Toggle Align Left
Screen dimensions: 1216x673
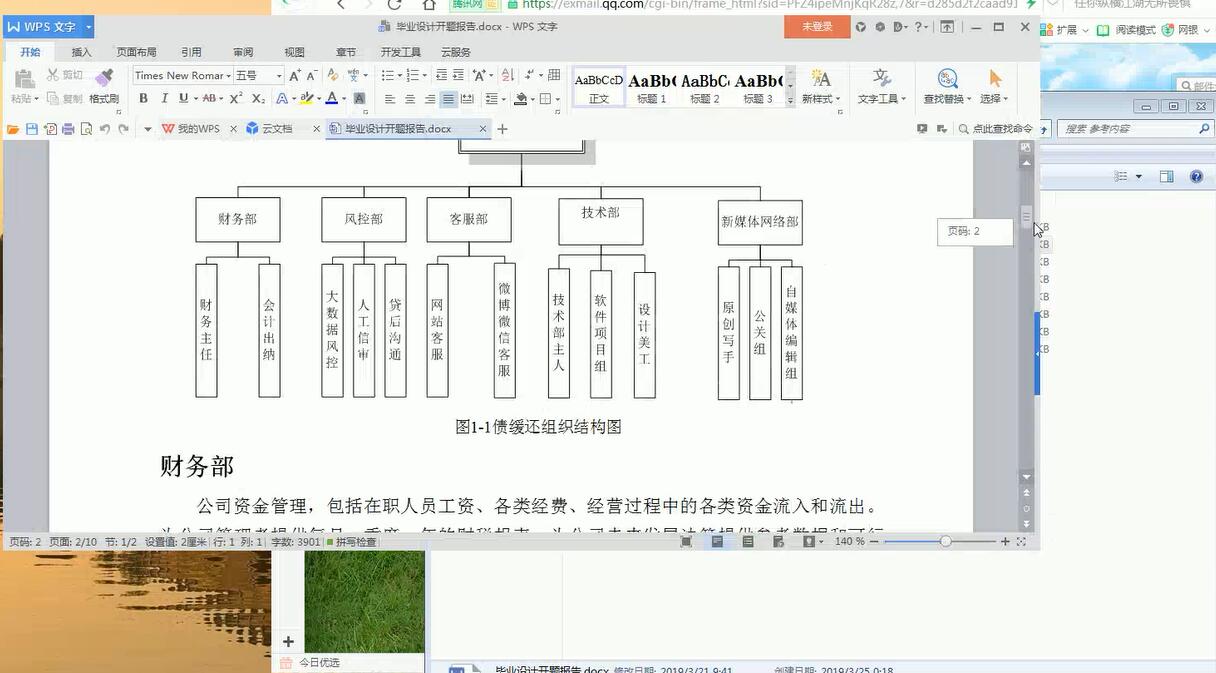[390, 99]
